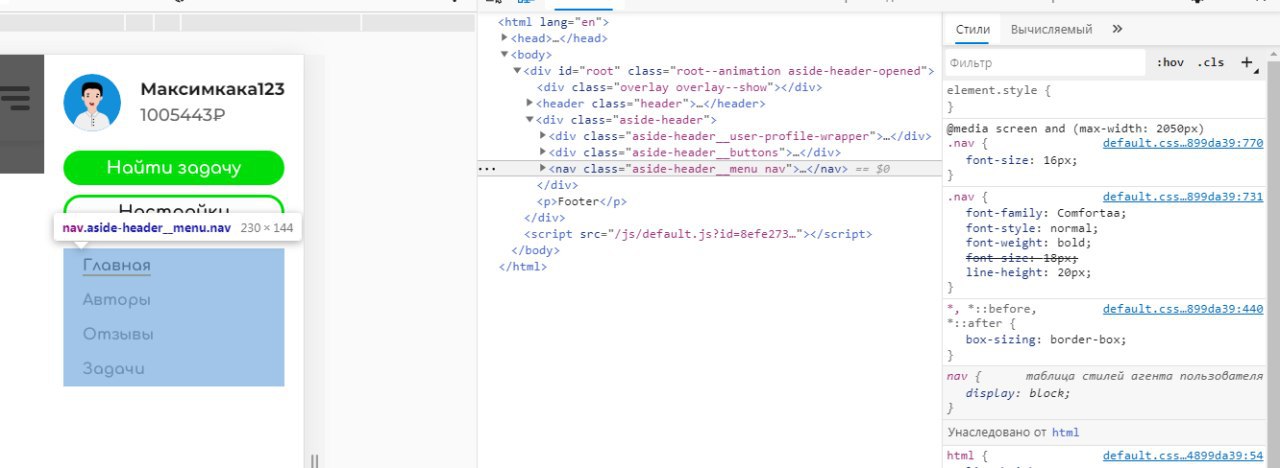Screen dimensions: 1280x468
Task: Open the Настройки outlined button
Action: pyautogui.click(x=174, y=210)
